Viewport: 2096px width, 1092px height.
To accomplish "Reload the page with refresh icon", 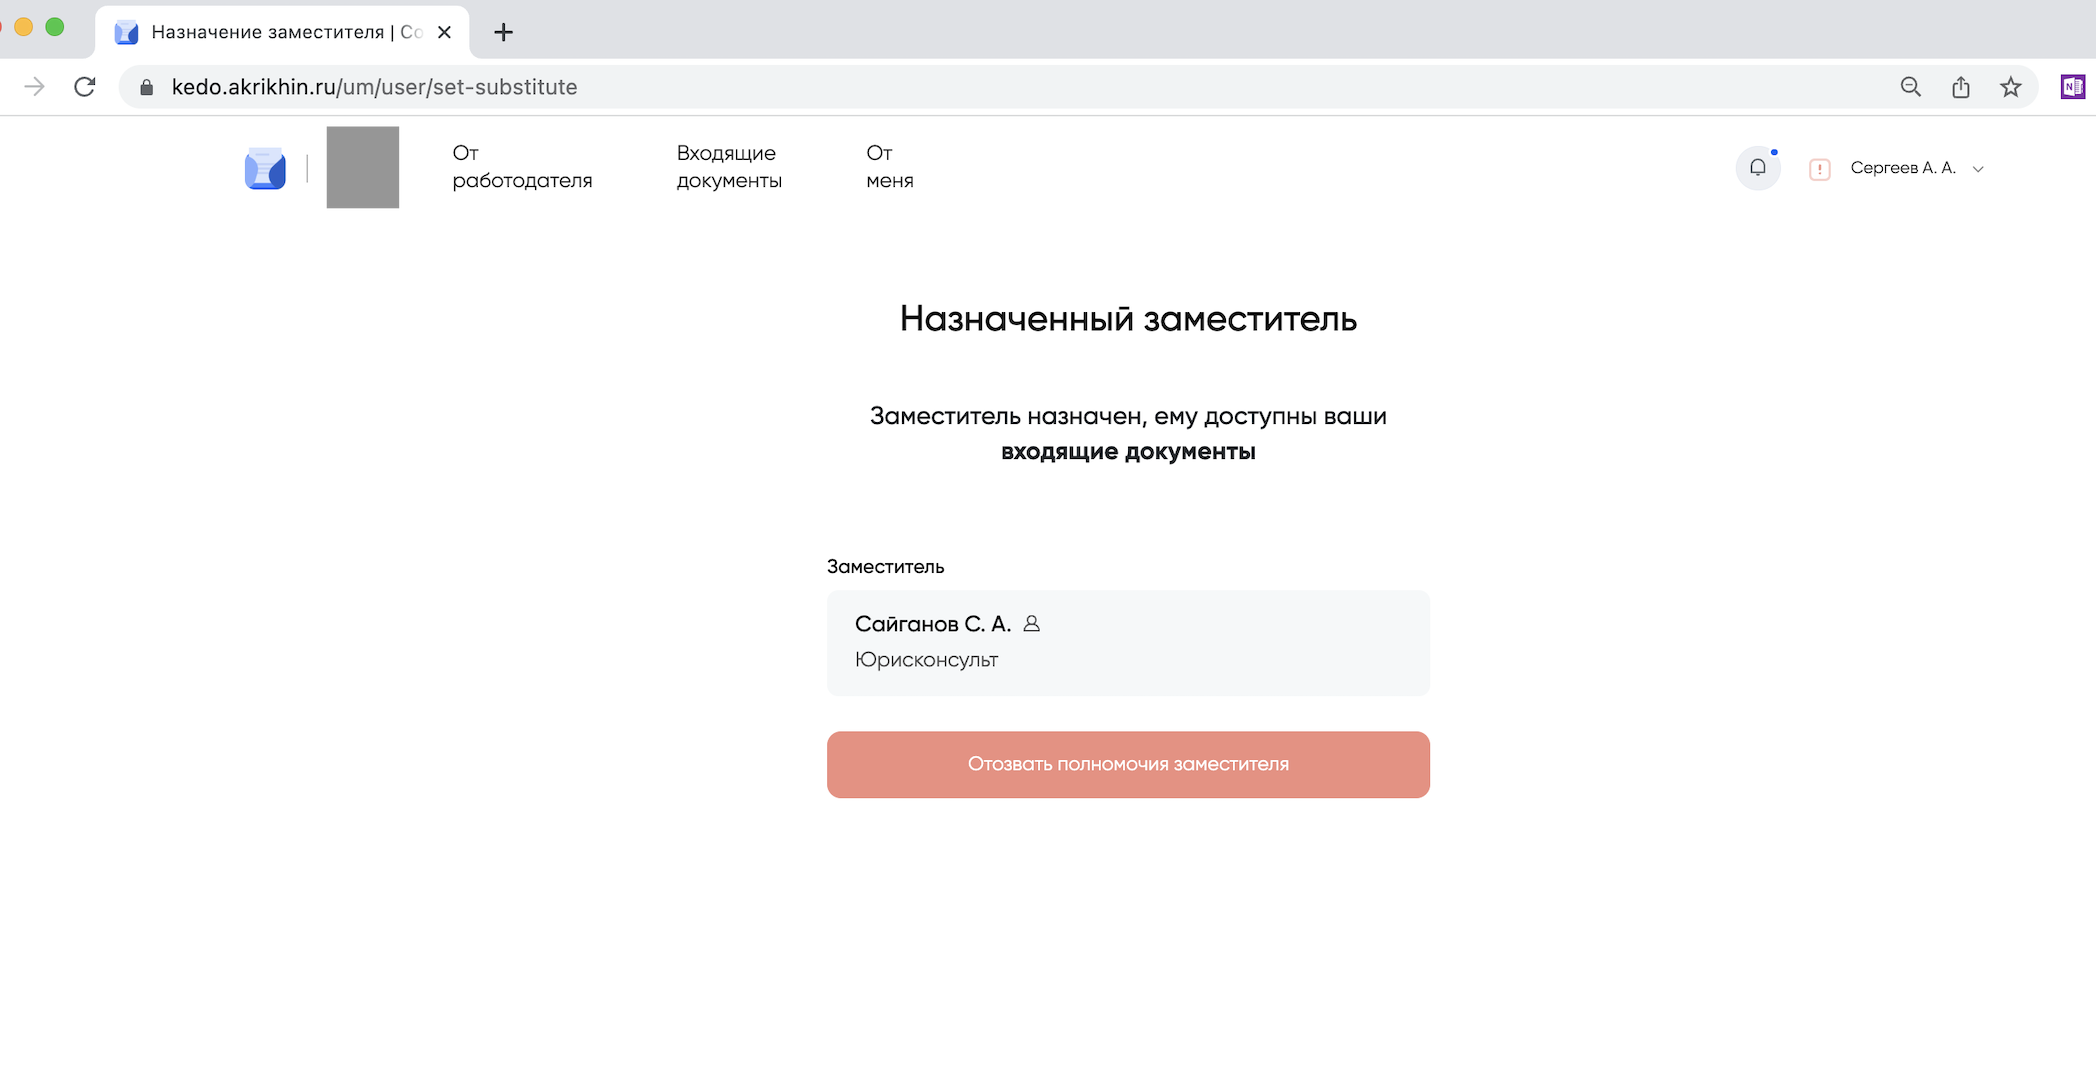I will pyautogui.click(x=85, y=87).
